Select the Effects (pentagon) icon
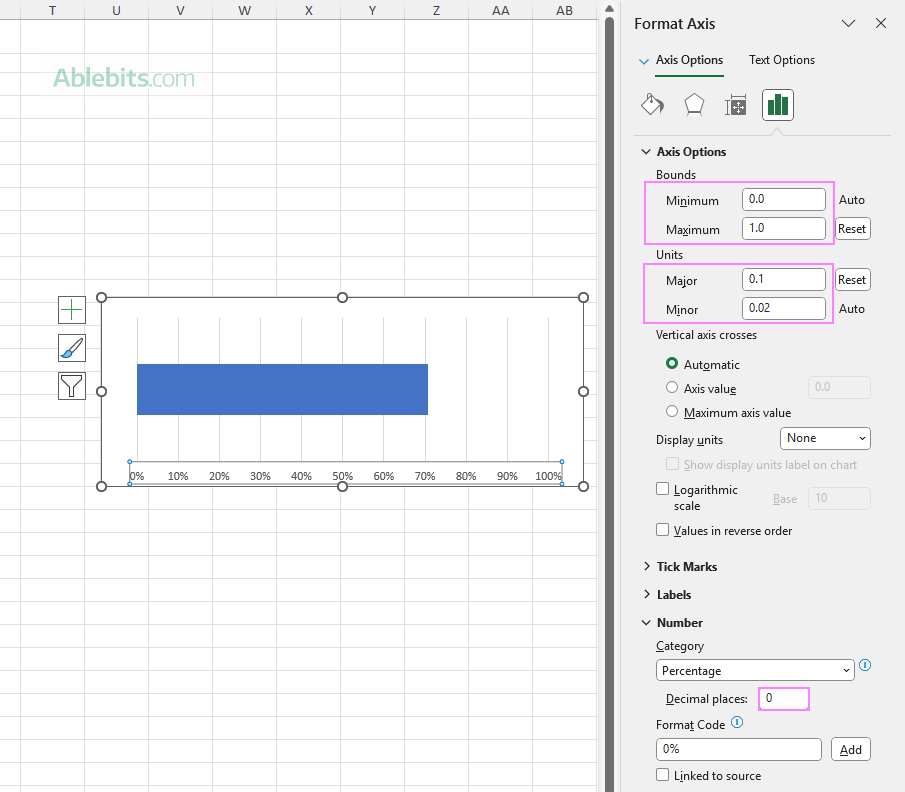Viewport: 905px width, 792px height. click(694, 104)
